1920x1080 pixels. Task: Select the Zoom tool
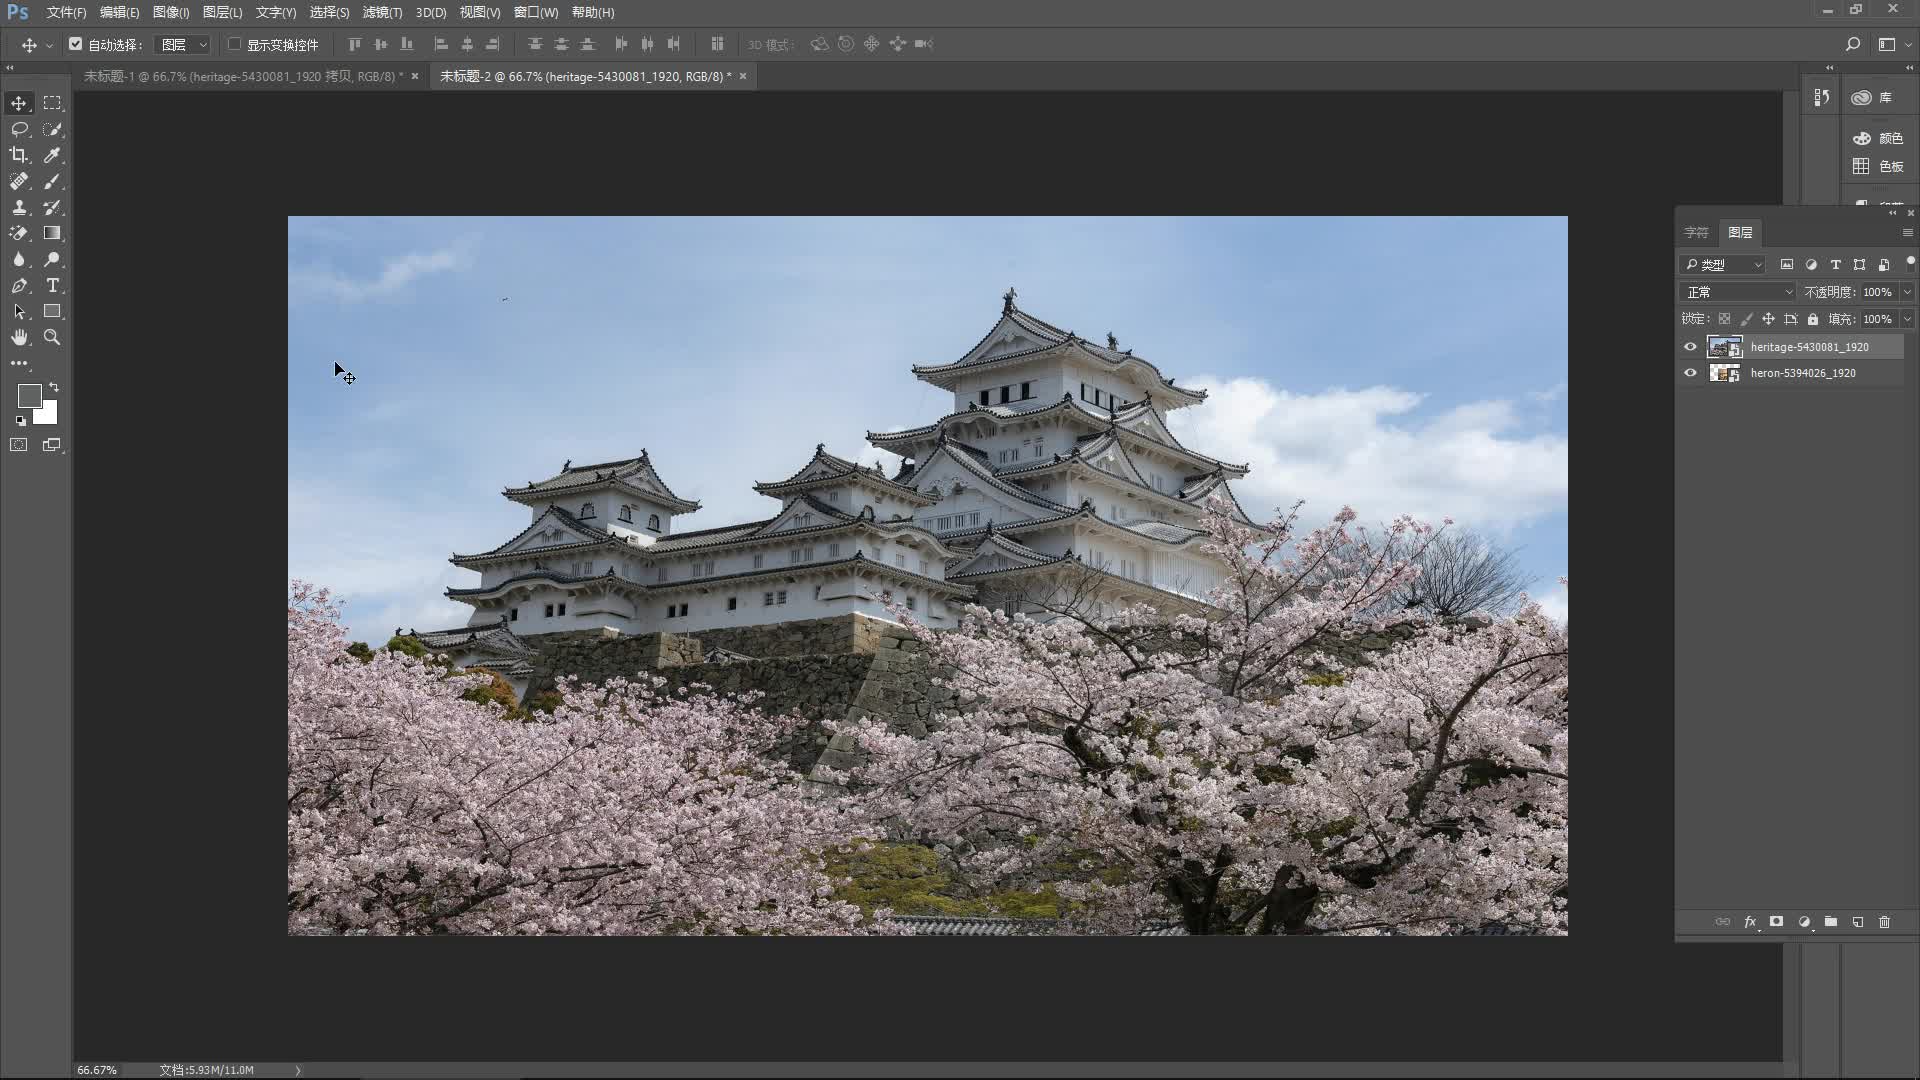(x=52, y=337)
